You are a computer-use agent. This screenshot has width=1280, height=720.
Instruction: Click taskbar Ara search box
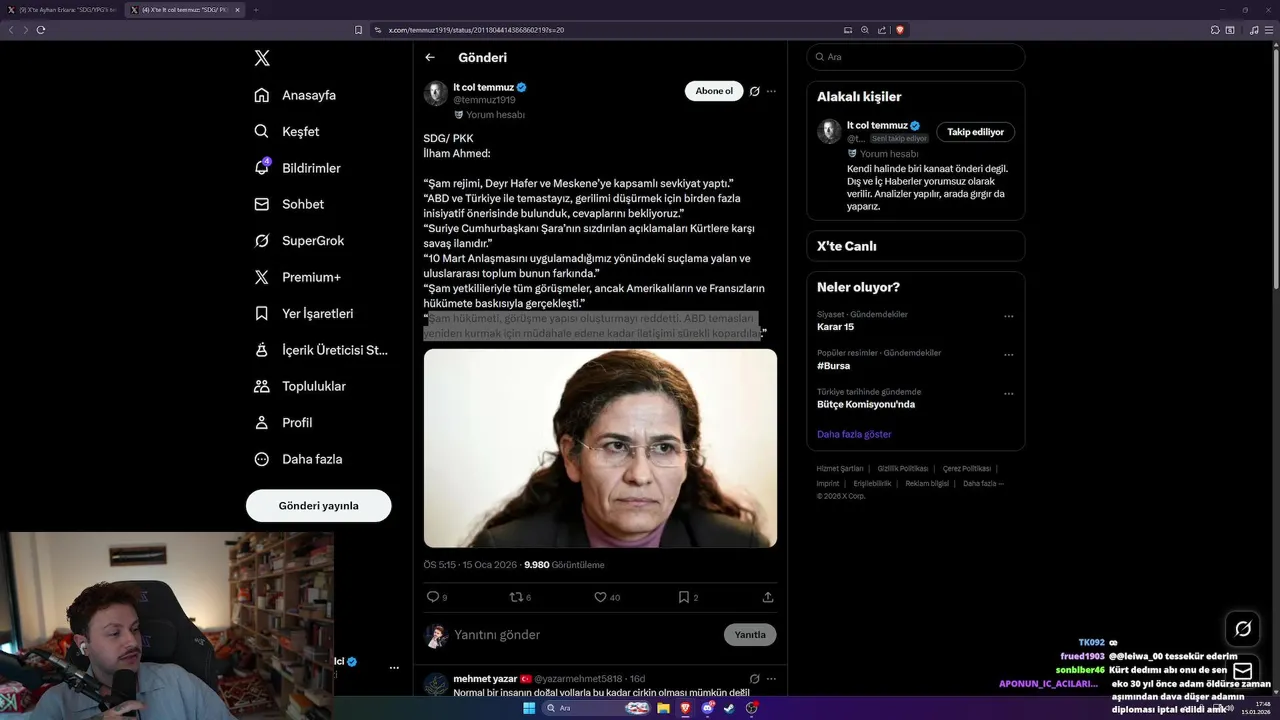[597, 708]
